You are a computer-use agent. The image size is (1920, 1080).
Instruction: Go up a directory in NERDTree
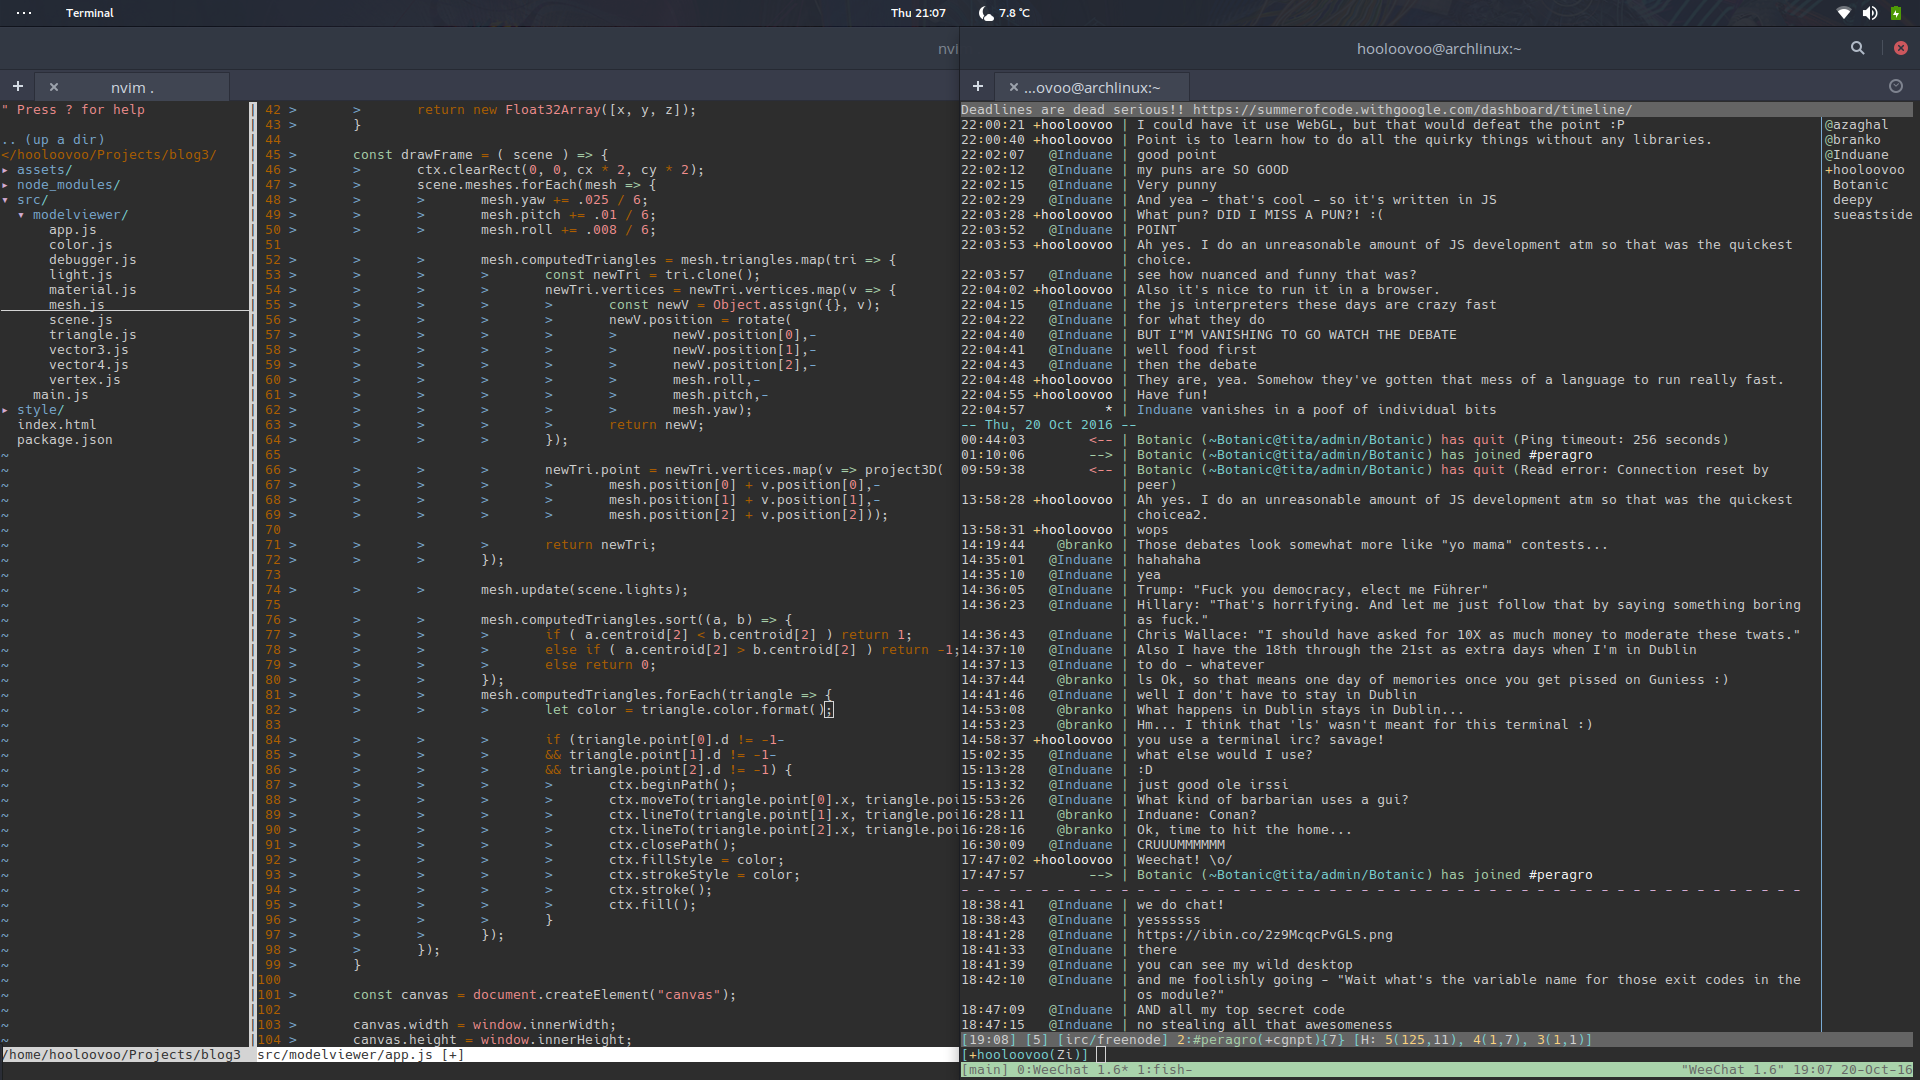(x=53, y=140)
